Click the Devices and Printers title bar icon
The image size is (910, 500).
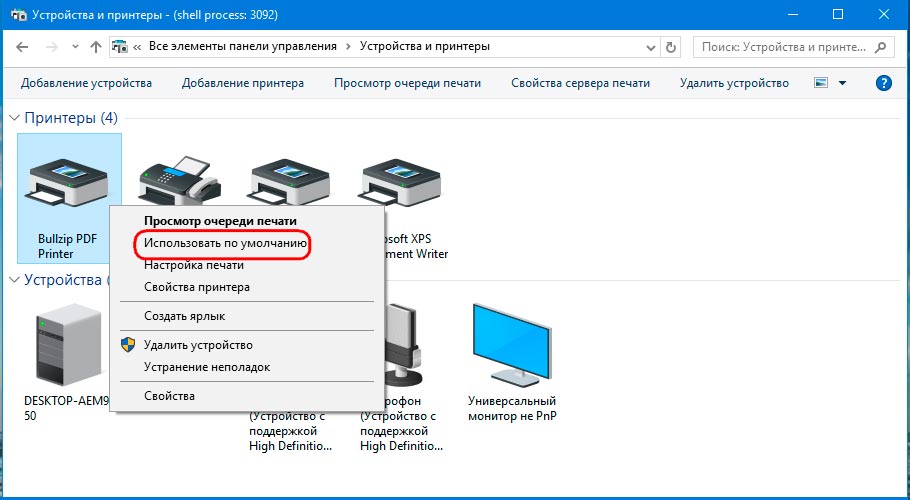click(19, 15)
